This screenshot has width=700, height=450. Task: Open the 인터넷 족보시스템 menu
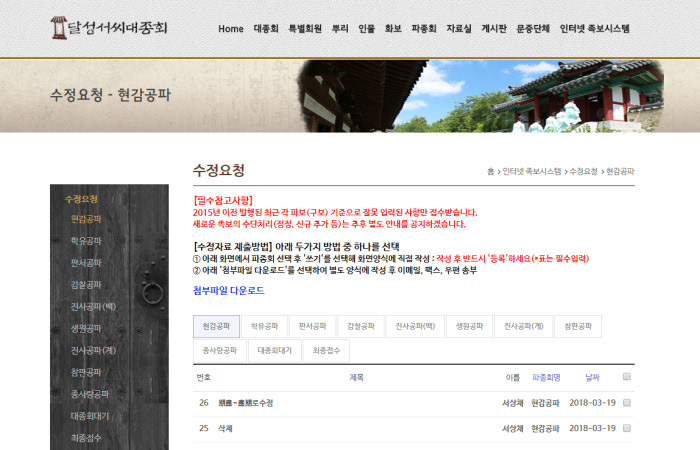coord(594,29)
